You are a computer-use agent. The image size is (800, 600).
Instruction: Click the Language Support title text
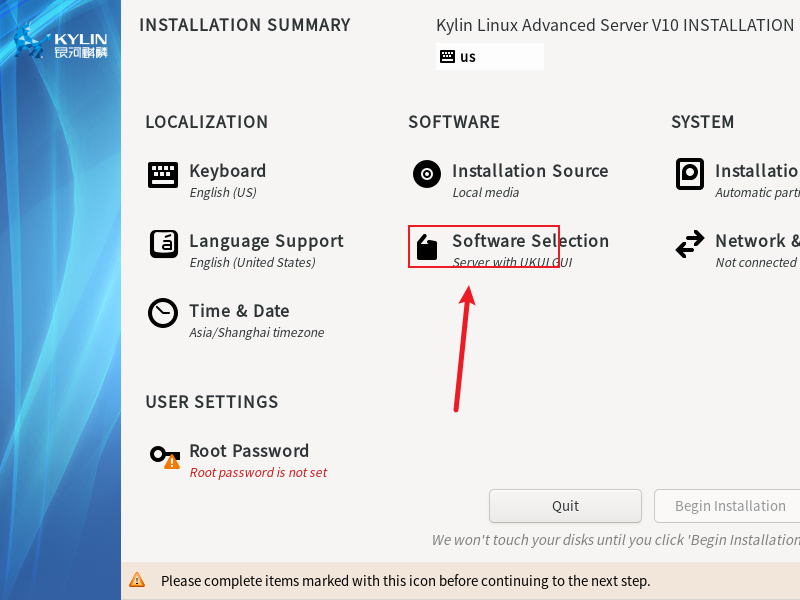pos(266,241)
